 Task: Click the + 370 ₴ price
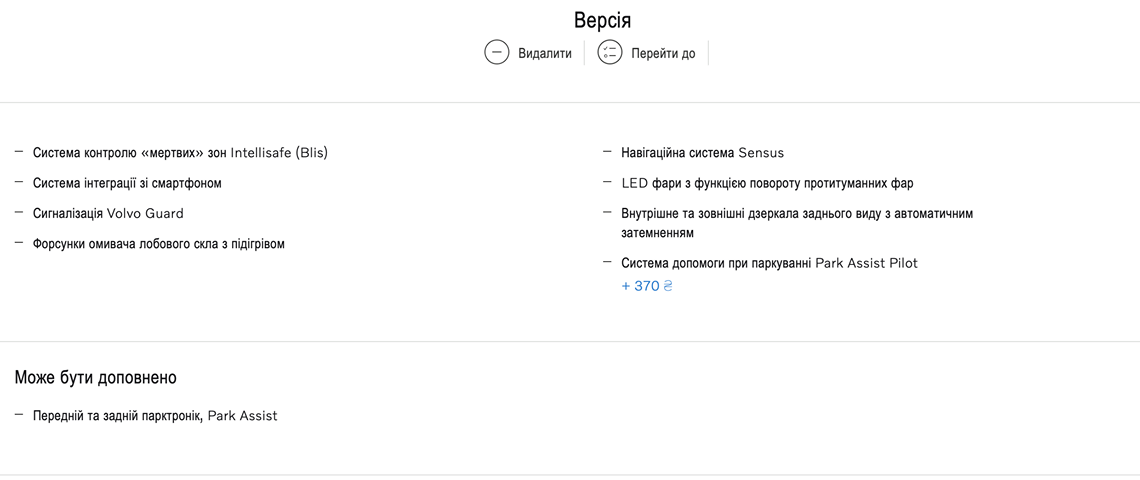(x=647, y=286)
